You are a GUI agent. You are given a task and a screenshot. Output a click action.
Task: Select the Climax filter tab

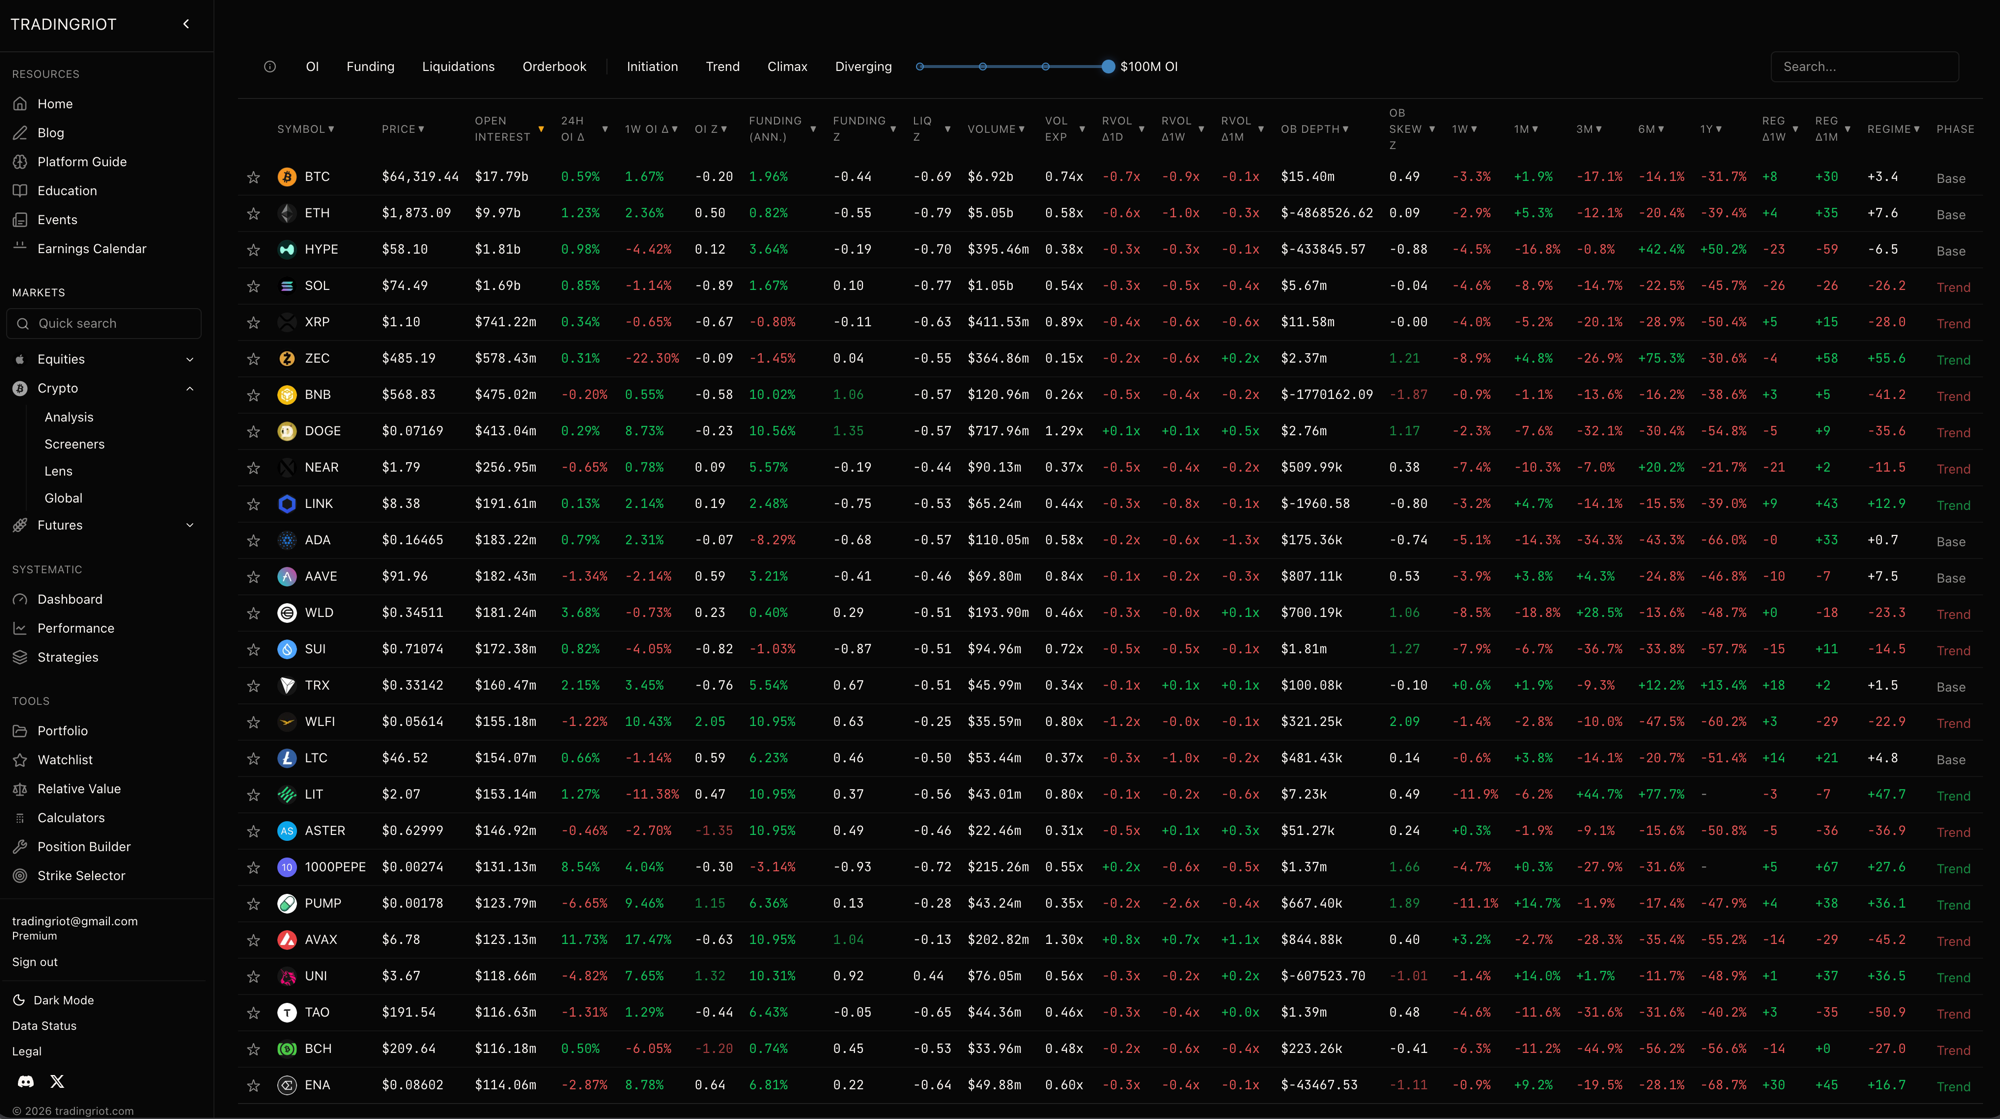[x=787, y=67]
